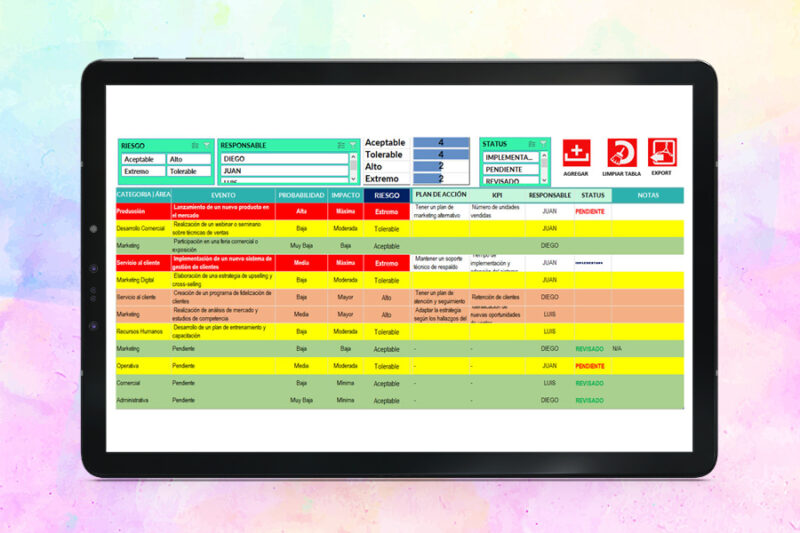Click the STATUS table column header
Screen dimensions: 800x533
[x=593, y=195]
